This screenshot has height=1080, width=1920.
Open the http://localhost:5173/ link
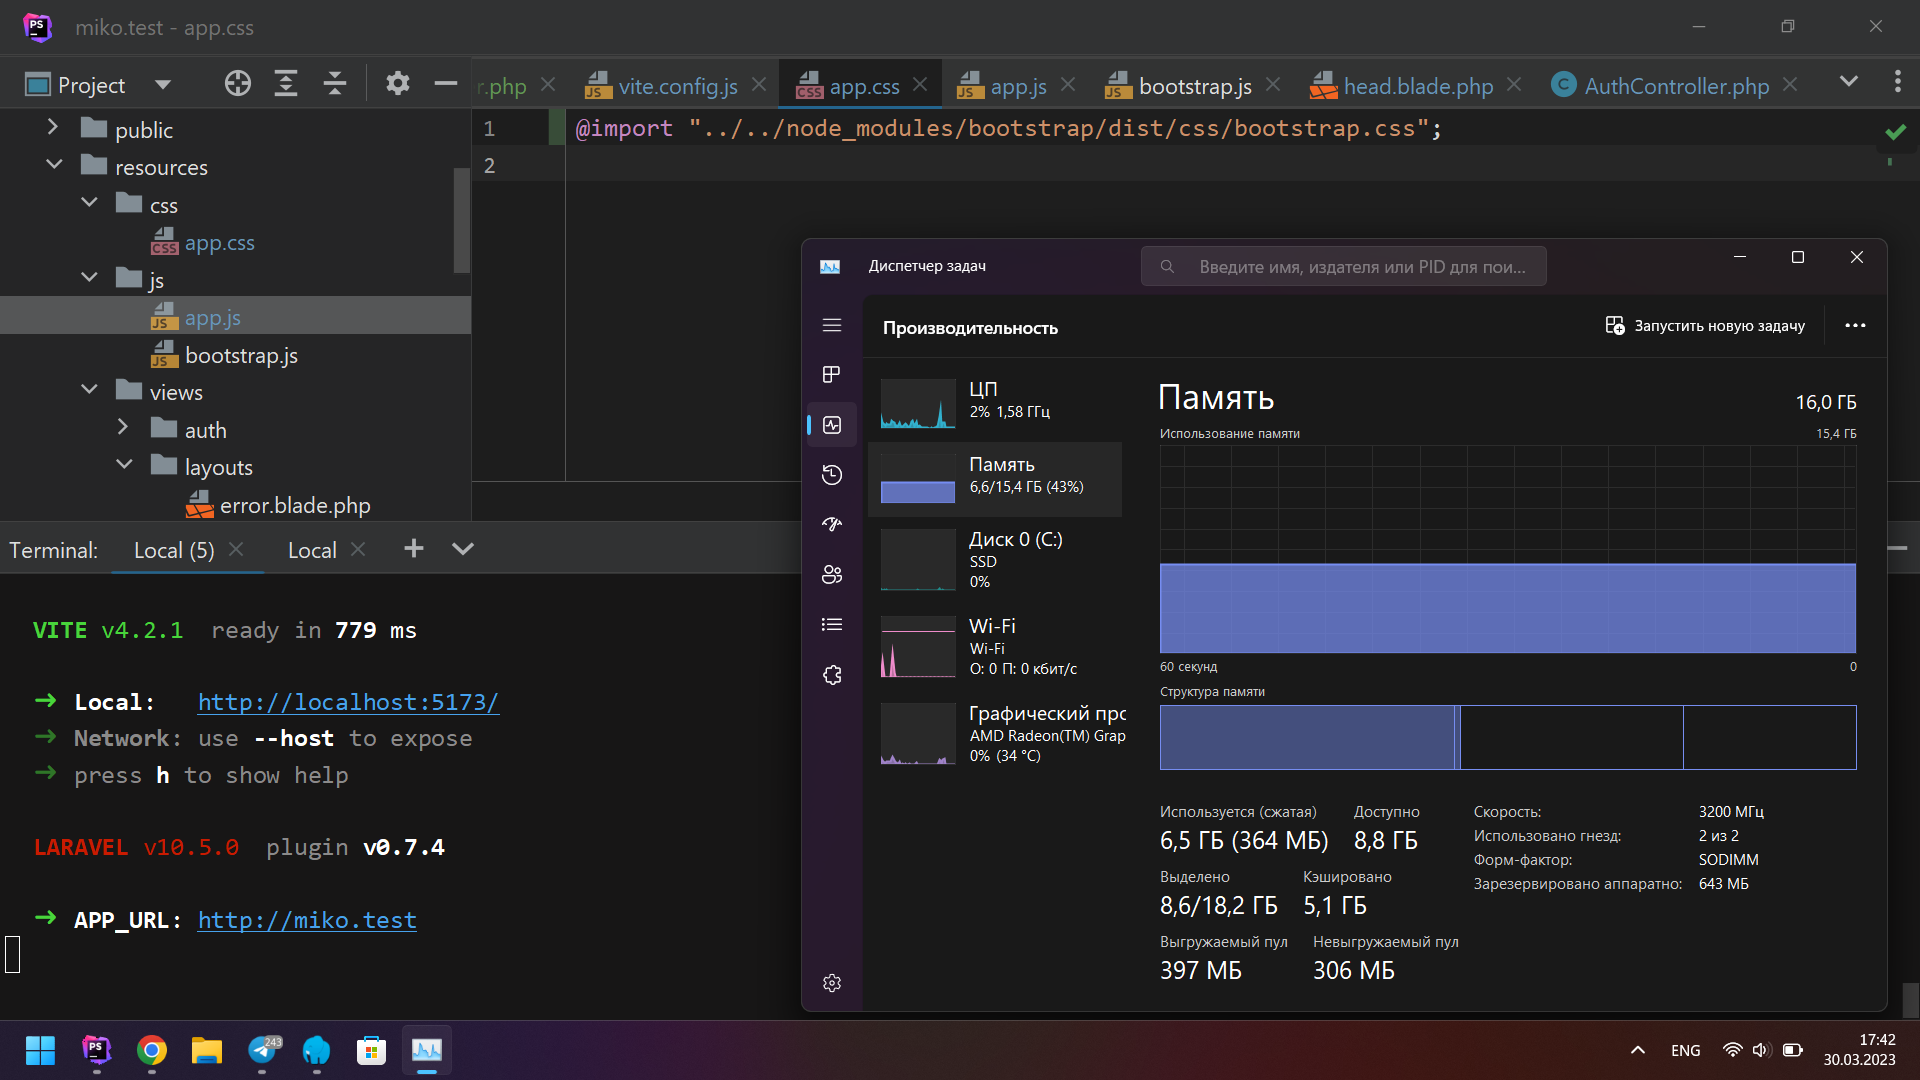click(348, 702)
